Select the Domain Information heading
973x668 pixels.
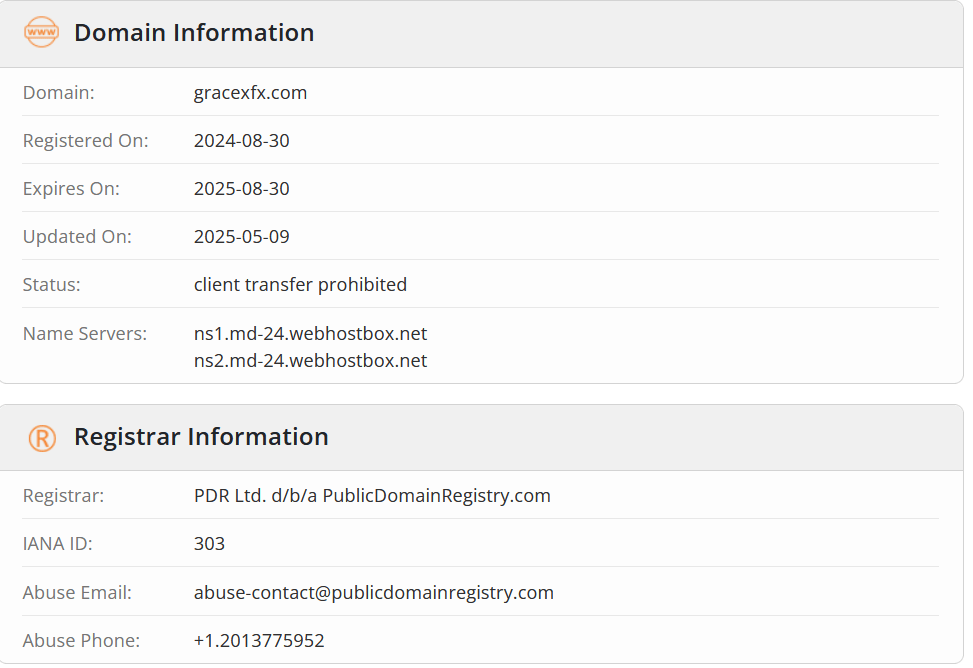click(x=194, y=33)
